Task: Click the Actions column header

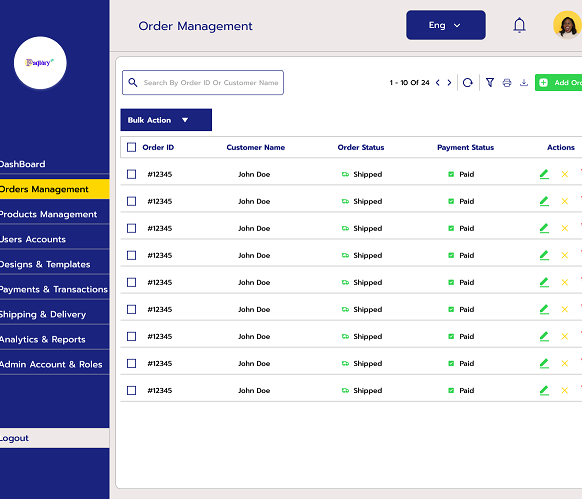Action: [x=561, y=147]
